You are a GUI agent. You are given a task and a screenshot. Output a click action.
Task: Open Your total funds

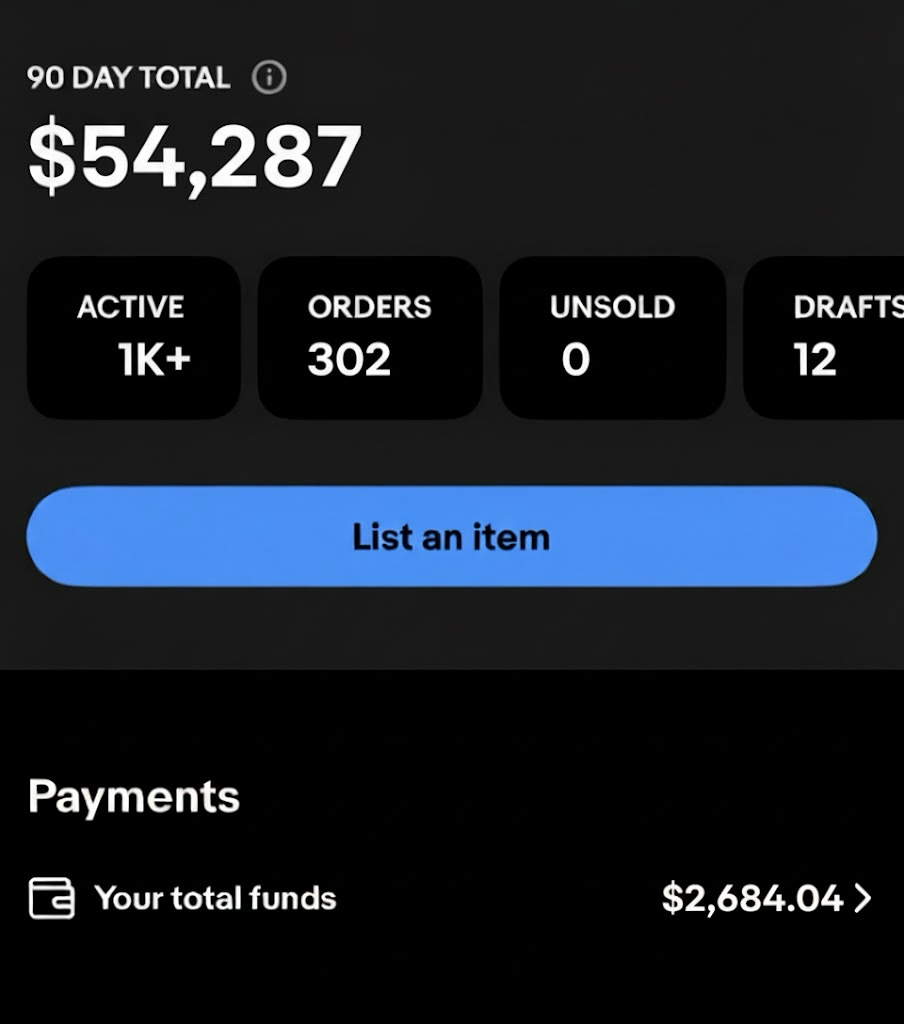pos(215,898)
